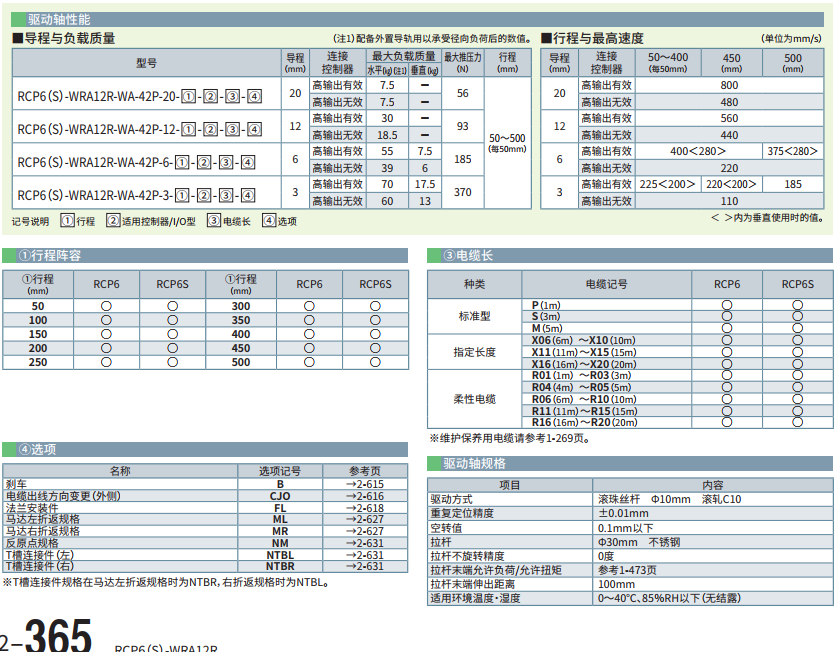Click option code NM
This screenshot has width=837, height=652.
[x=280, y=543]
